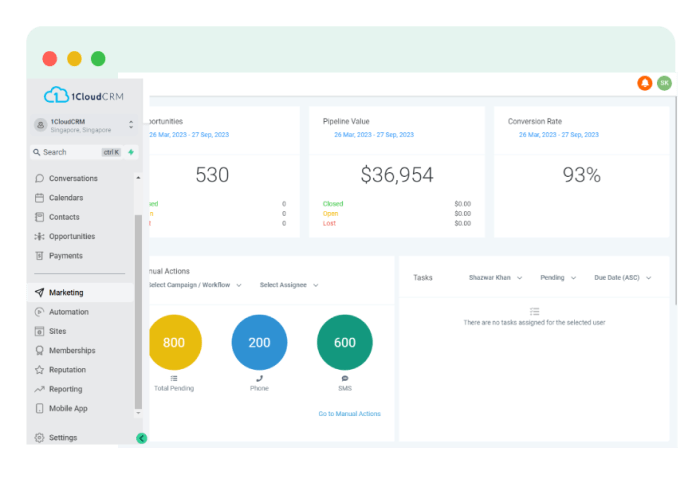Click the Opportunities icon in sidebar
Image resolution: width=700 pixels, height=479 pixels.
coord(39,236)
